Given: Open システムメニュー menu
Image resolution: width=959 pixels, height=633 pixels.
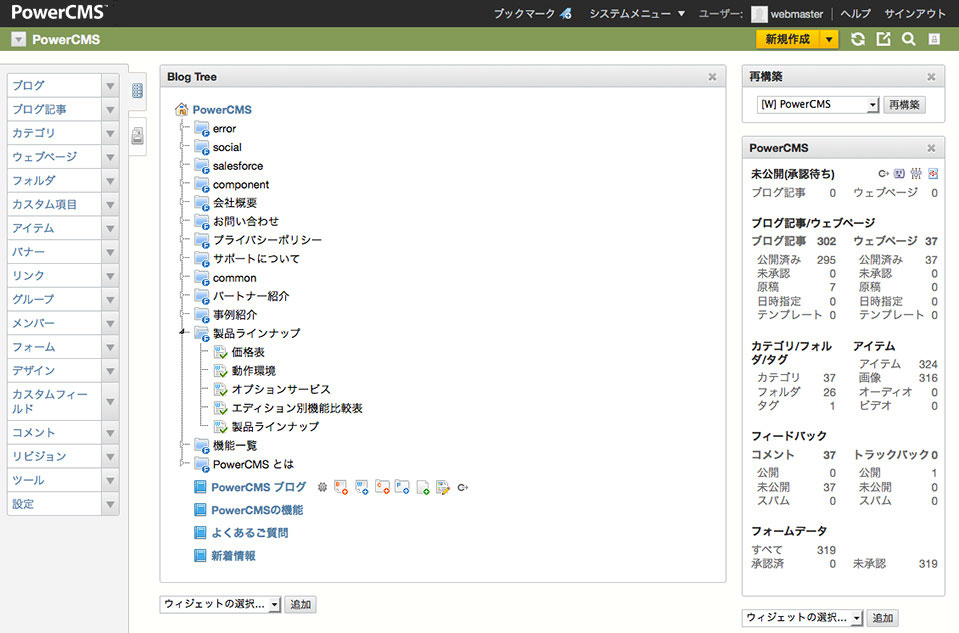Looking at the screenshot, I should [x=637, y=13].
